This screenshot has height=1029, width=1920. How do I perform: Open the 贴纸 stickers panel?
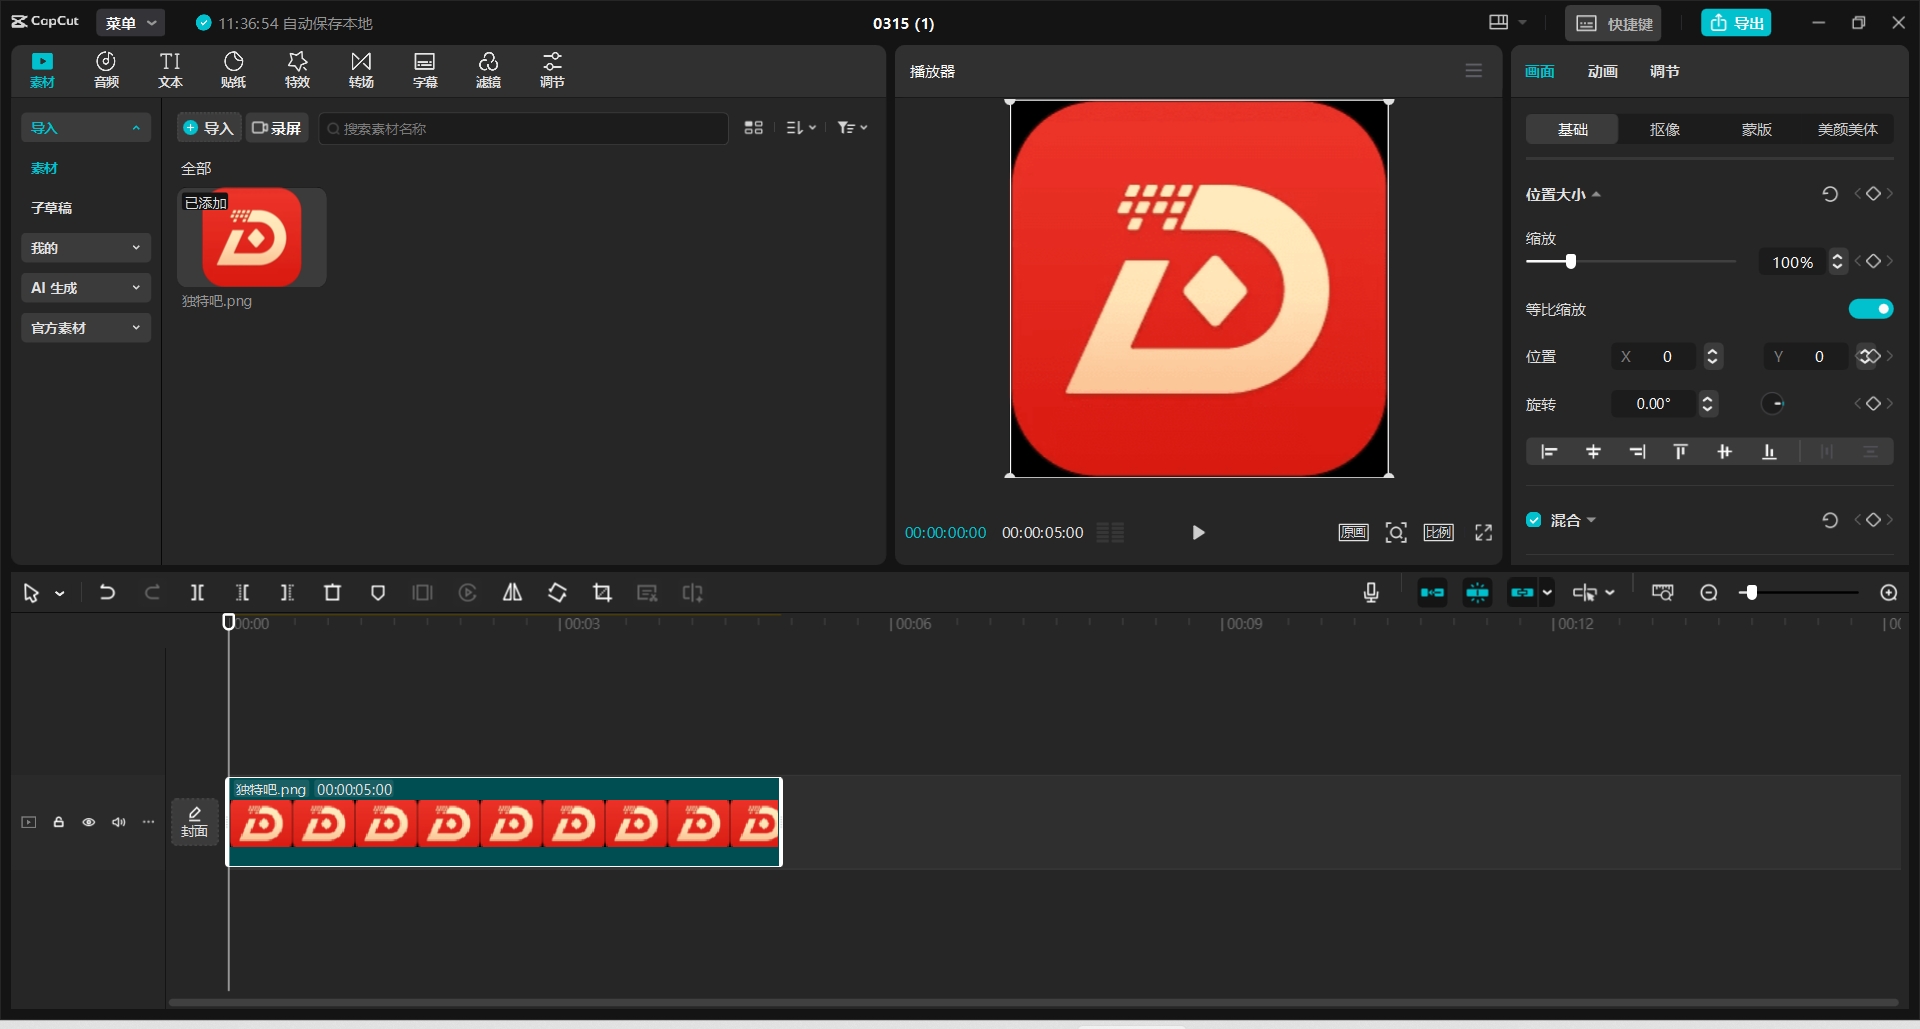233,70
